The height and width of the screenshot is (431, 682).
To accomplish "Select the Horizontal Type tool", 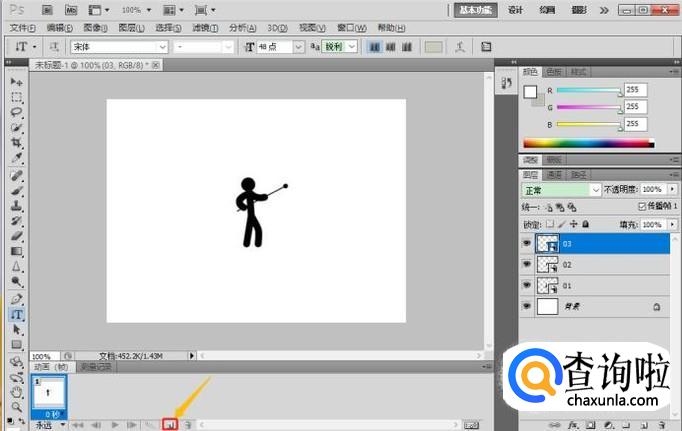I will point(16,314).
